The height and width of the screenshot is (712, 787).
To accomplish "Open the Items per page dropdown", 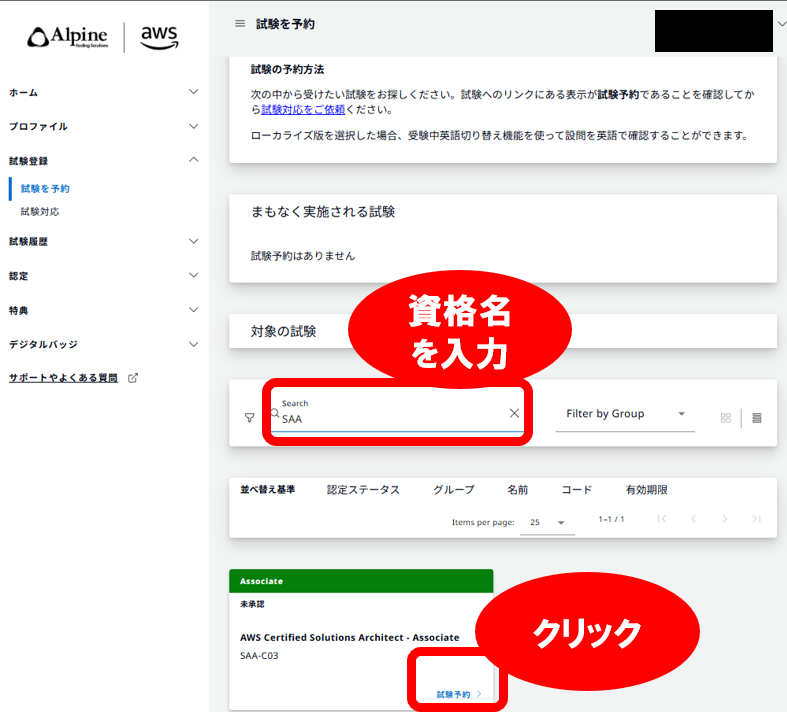I will pyautogui.click(x=547, y=522).
